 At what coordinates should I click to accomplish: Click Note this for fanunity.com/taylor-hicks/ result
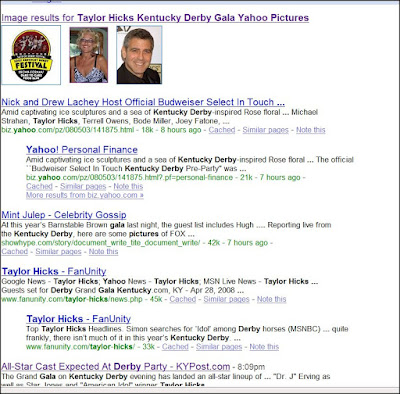pyautogui.click(x=264, y=347)
